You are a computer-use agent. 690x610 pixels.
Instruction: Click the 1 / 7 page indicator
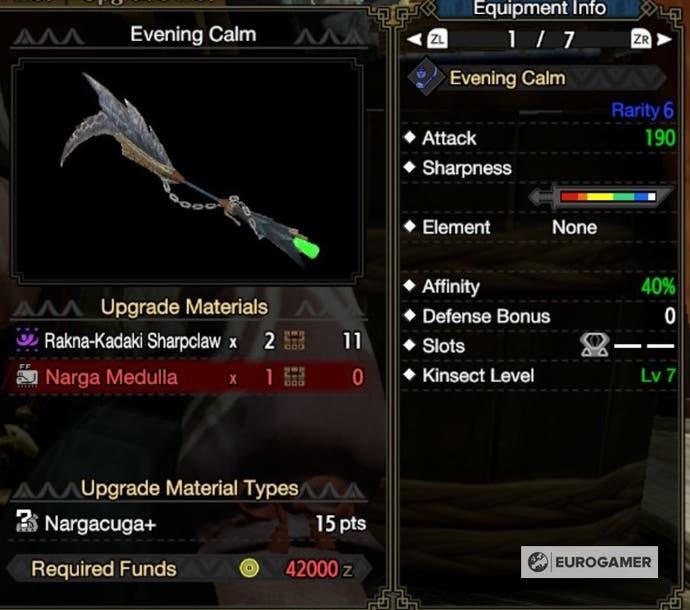click(x=540, y=40)
